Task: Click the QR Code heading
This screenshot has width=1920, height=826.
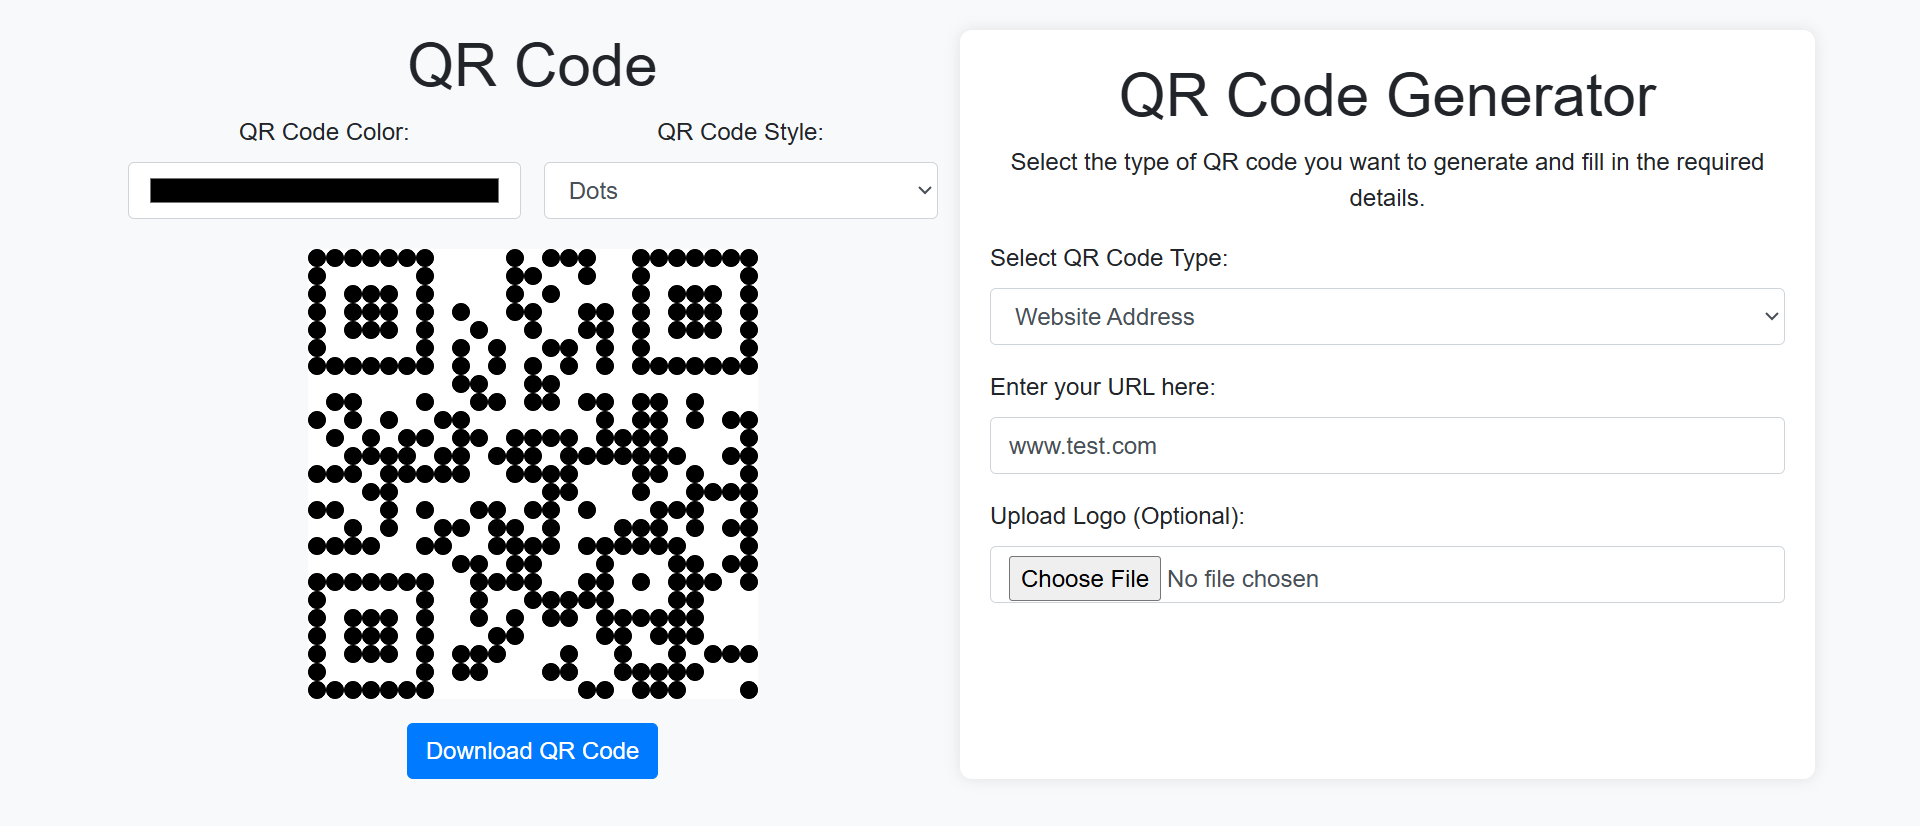Action: point(532,64)
